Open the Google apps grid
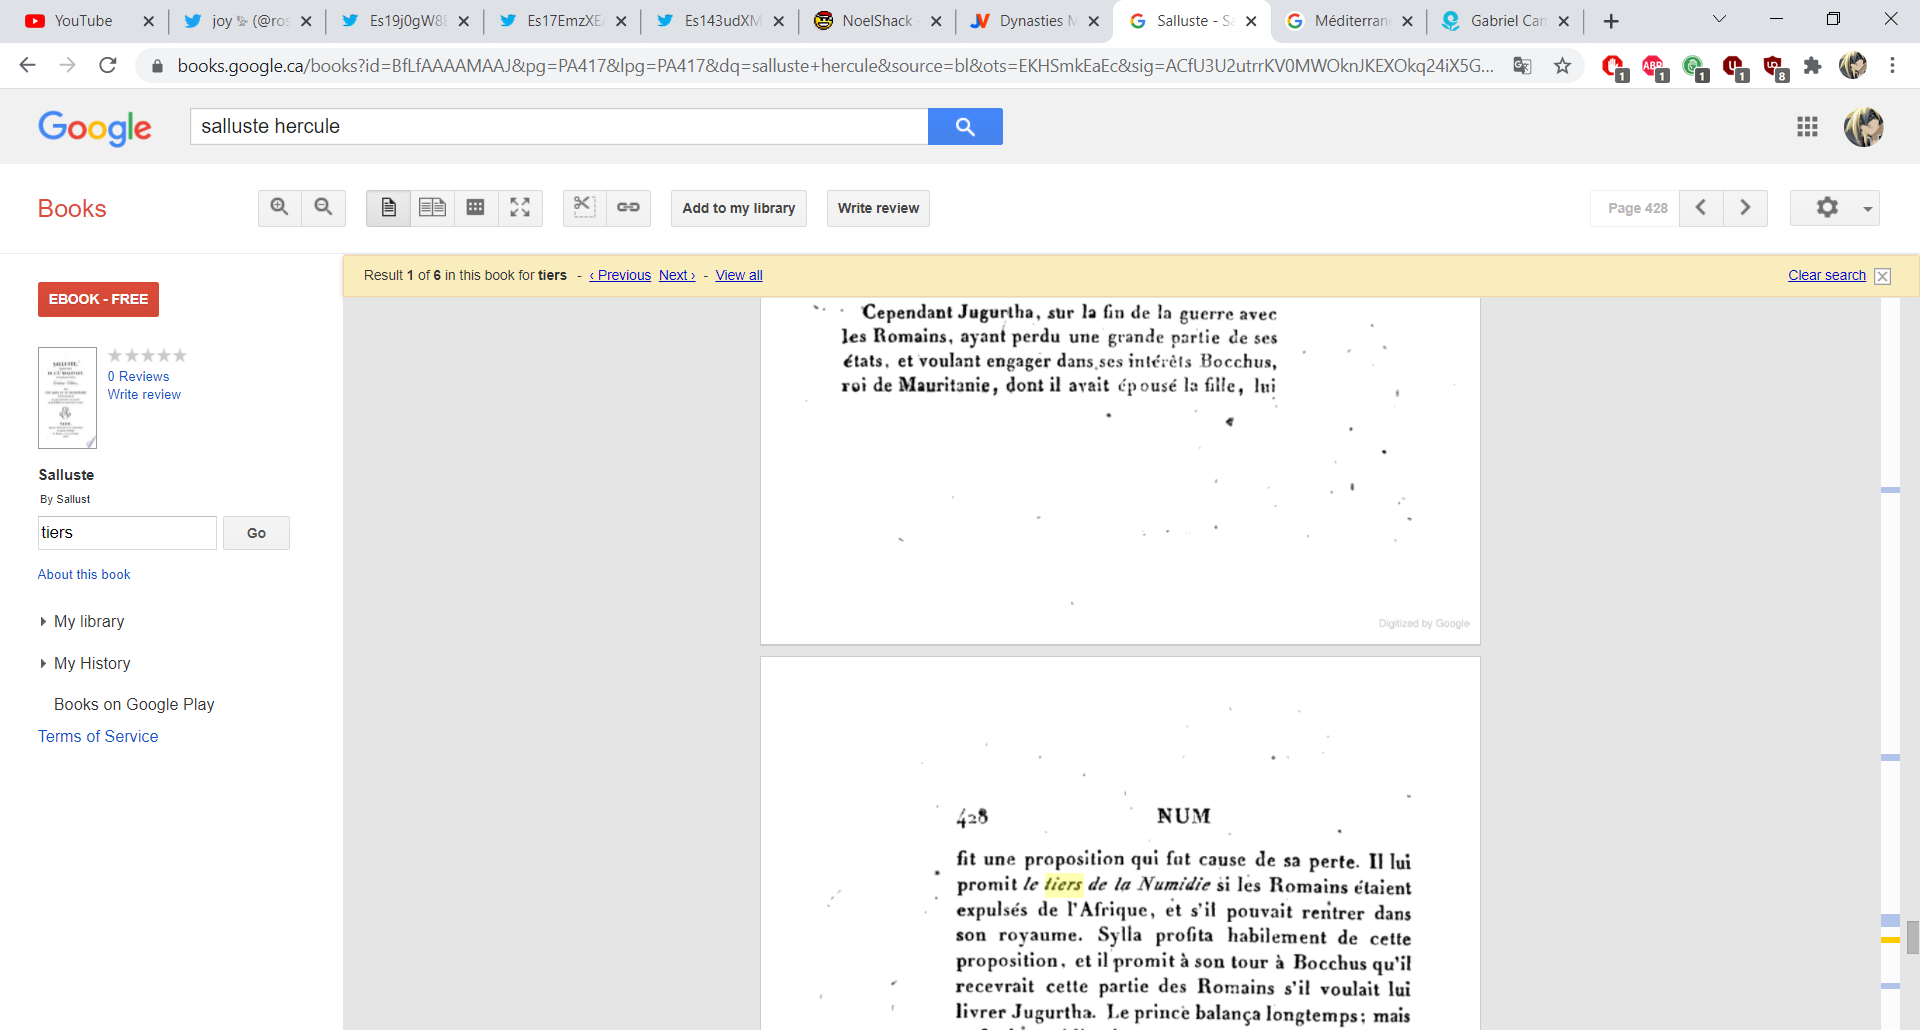 (1807, 127)
